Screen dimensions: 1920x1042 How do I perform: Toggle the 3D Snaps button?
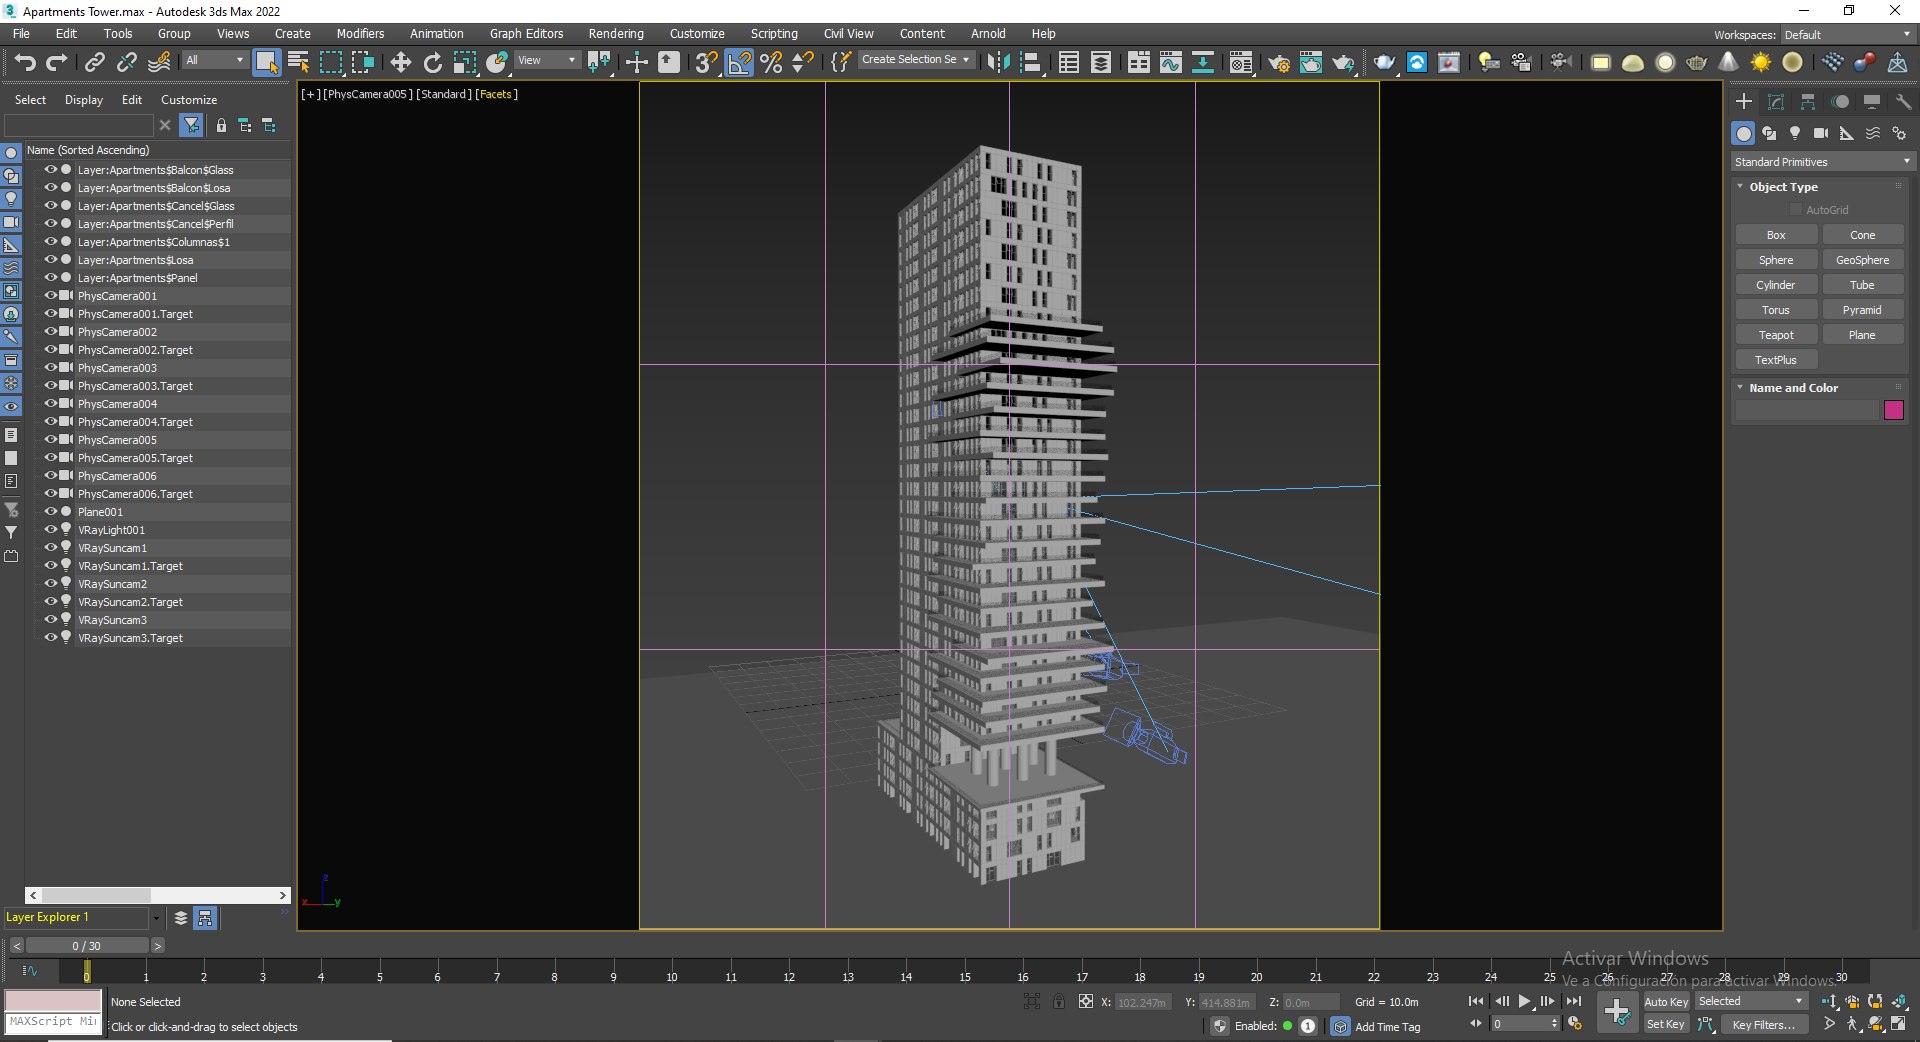click(706, 62)
